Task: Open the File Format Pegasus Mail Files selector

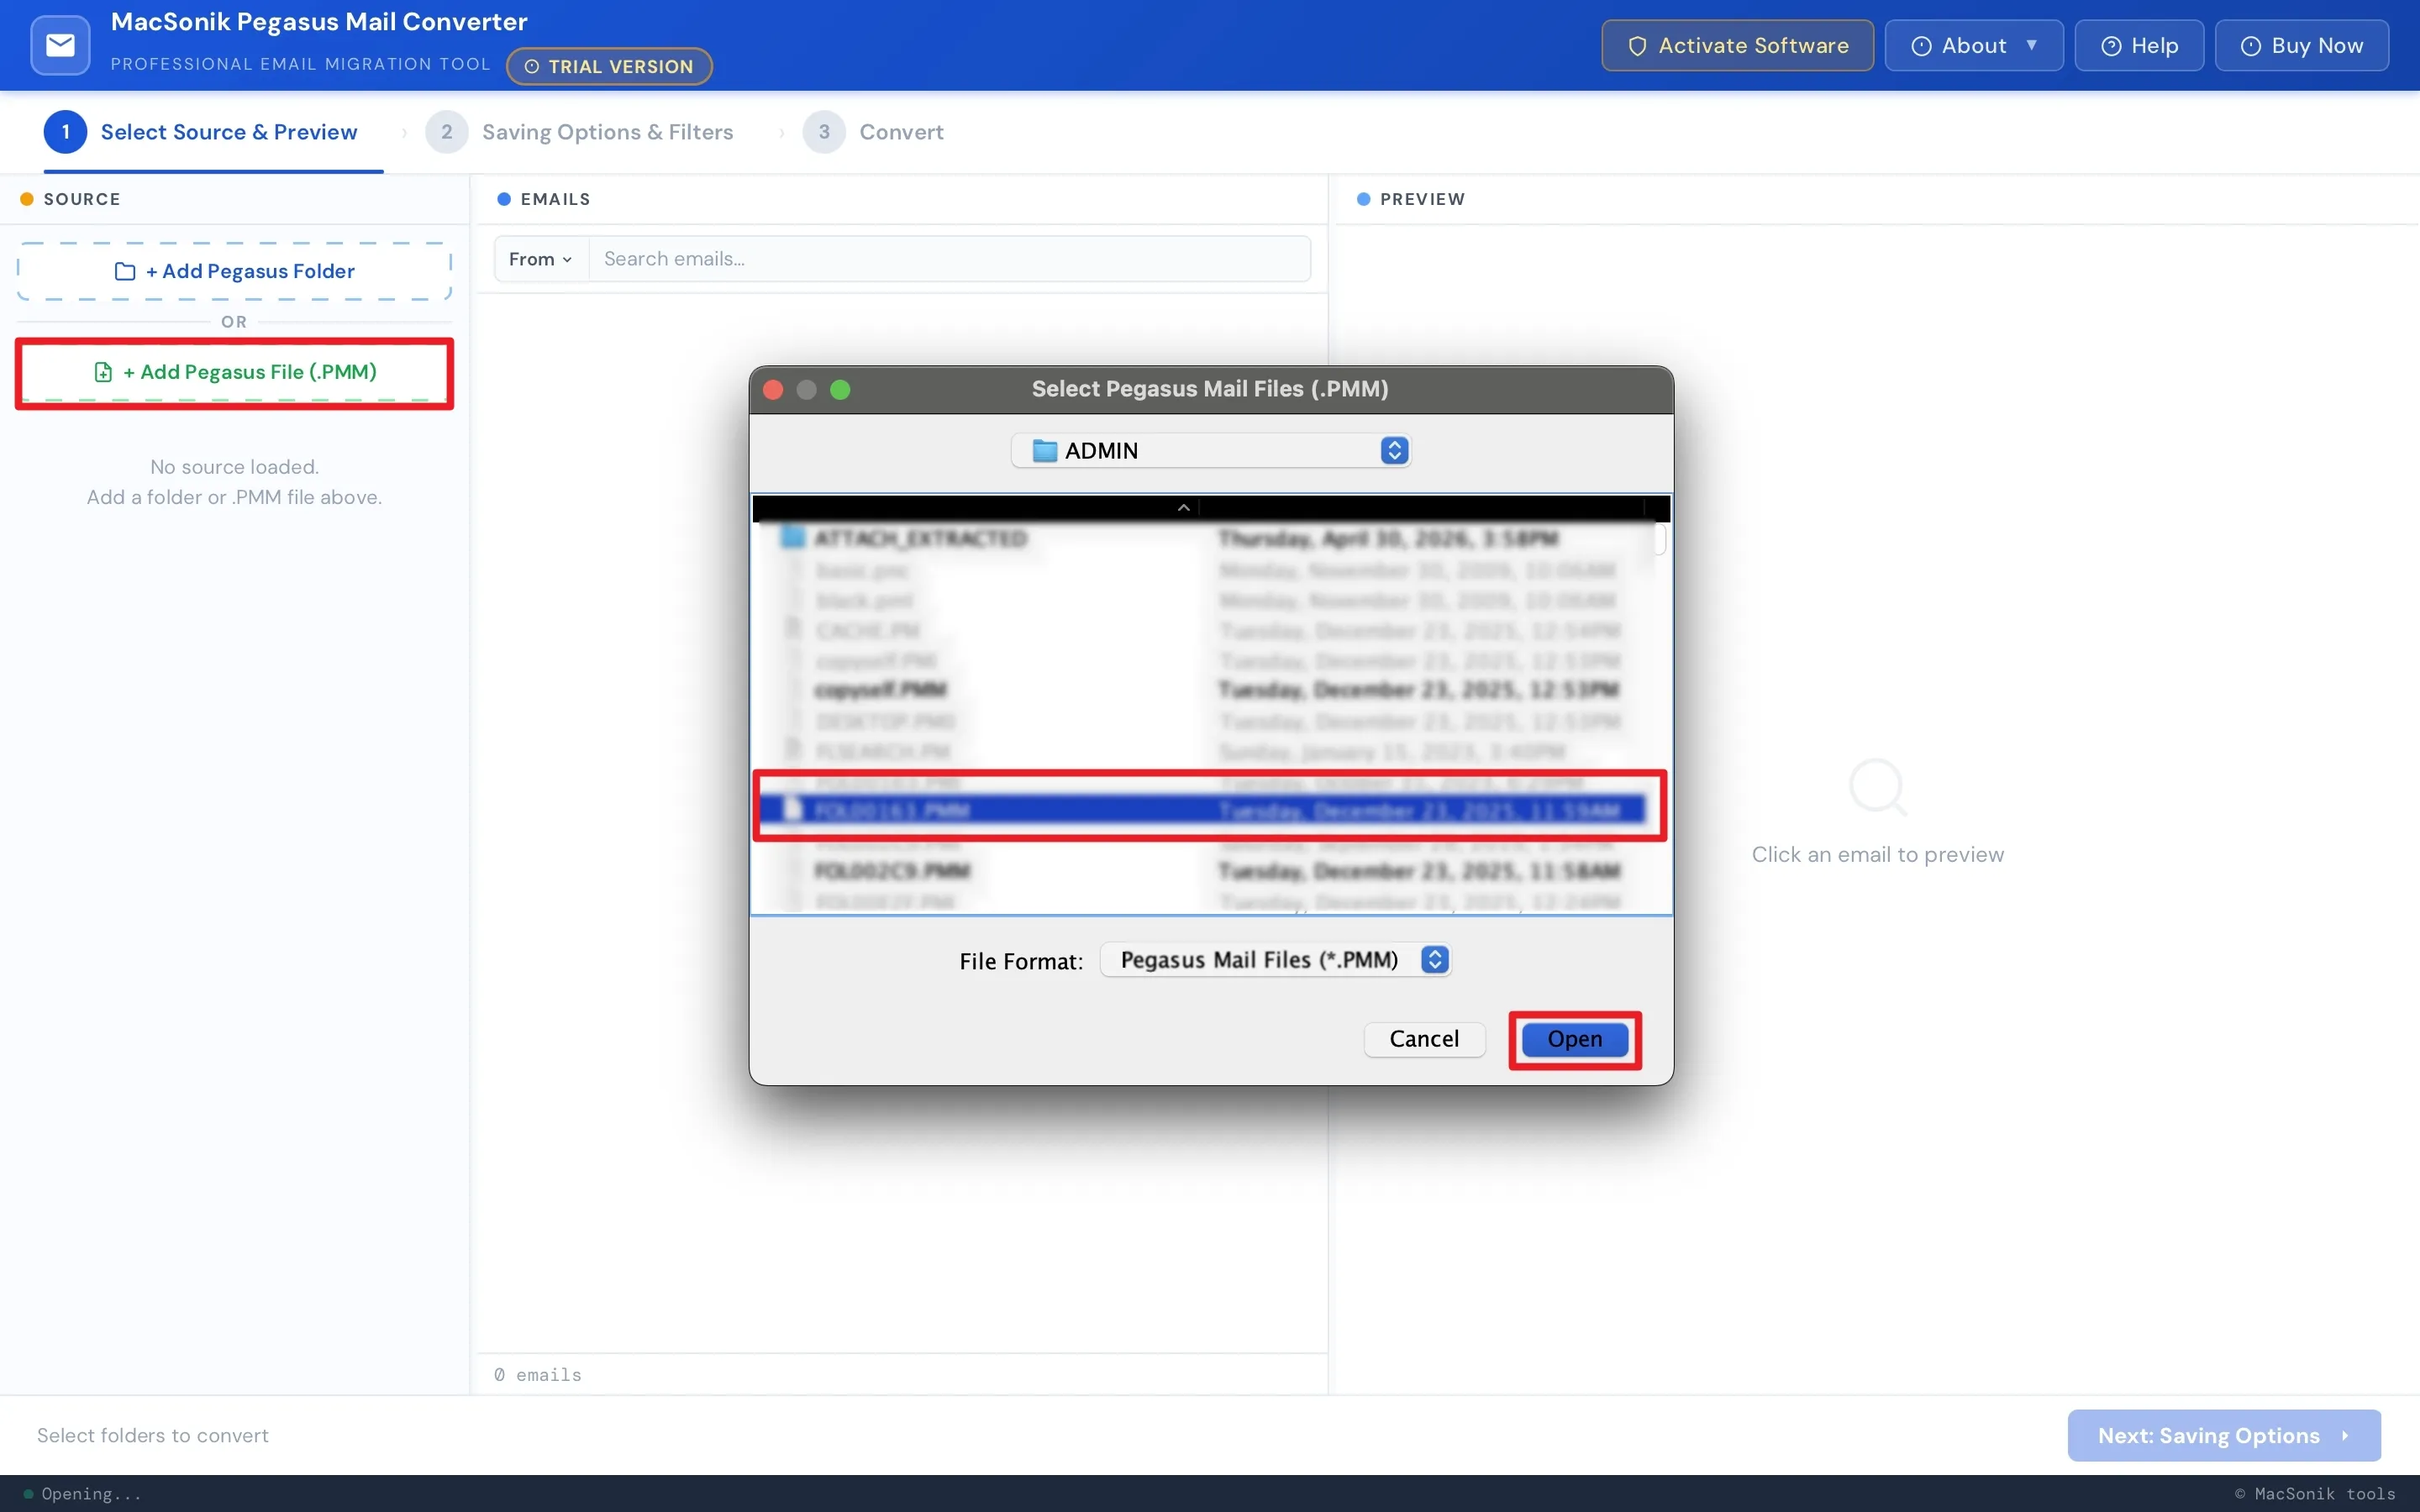Action: coord(1275,960)
